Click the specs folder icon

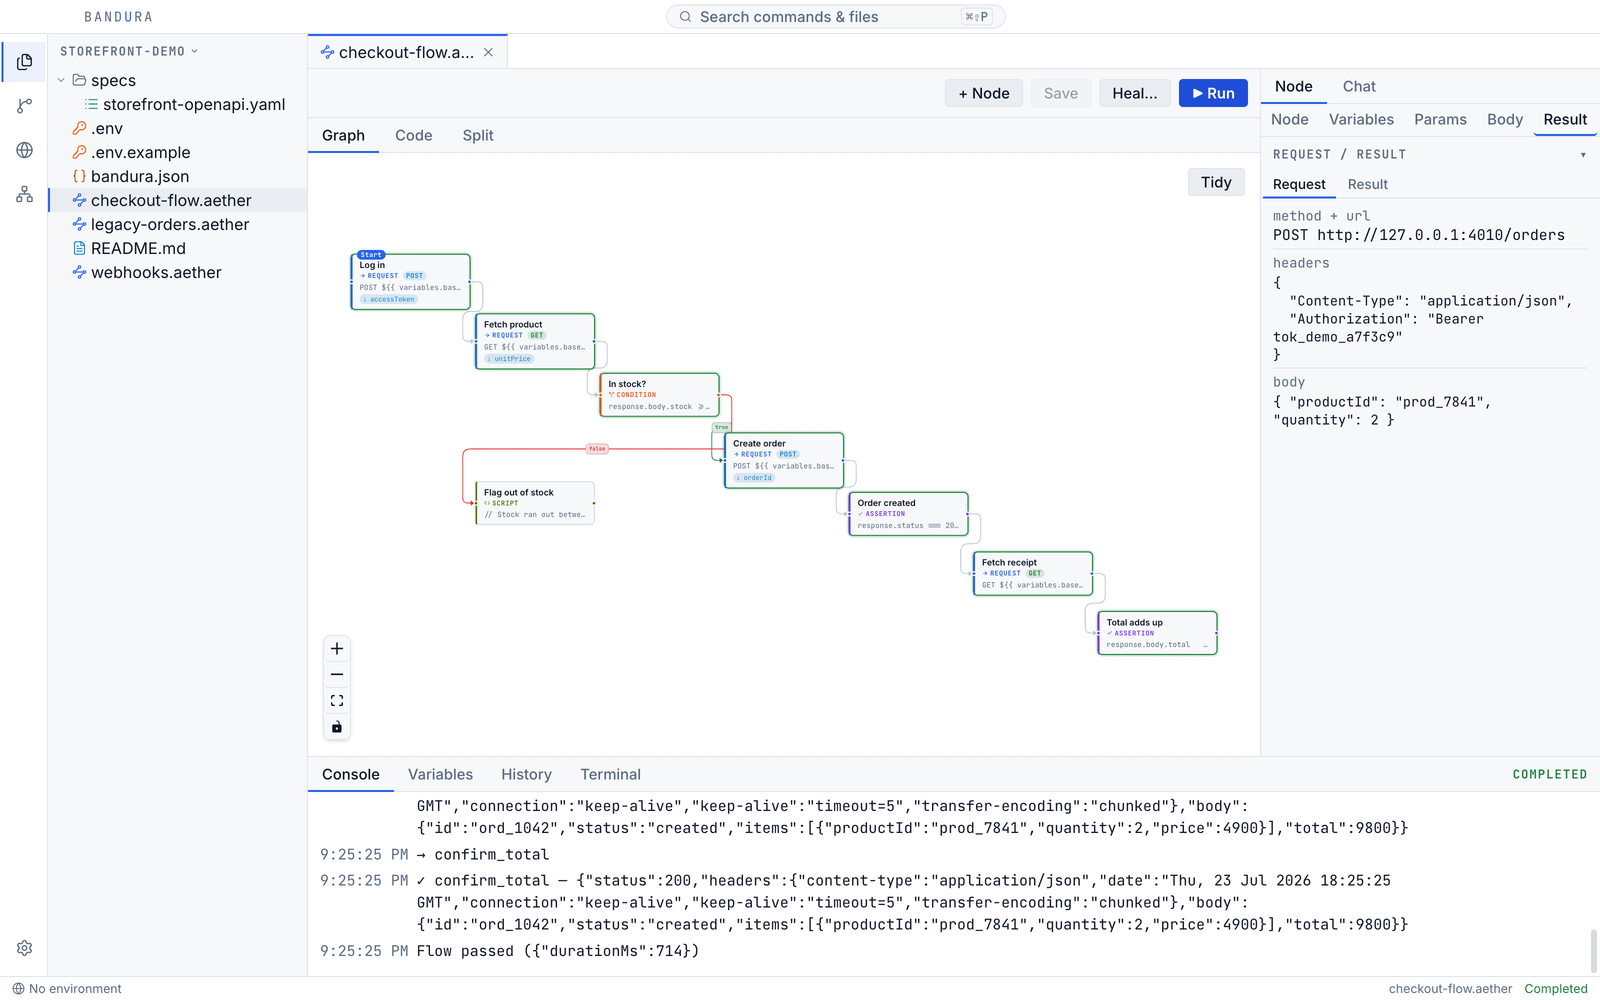[x=79, y=80]
